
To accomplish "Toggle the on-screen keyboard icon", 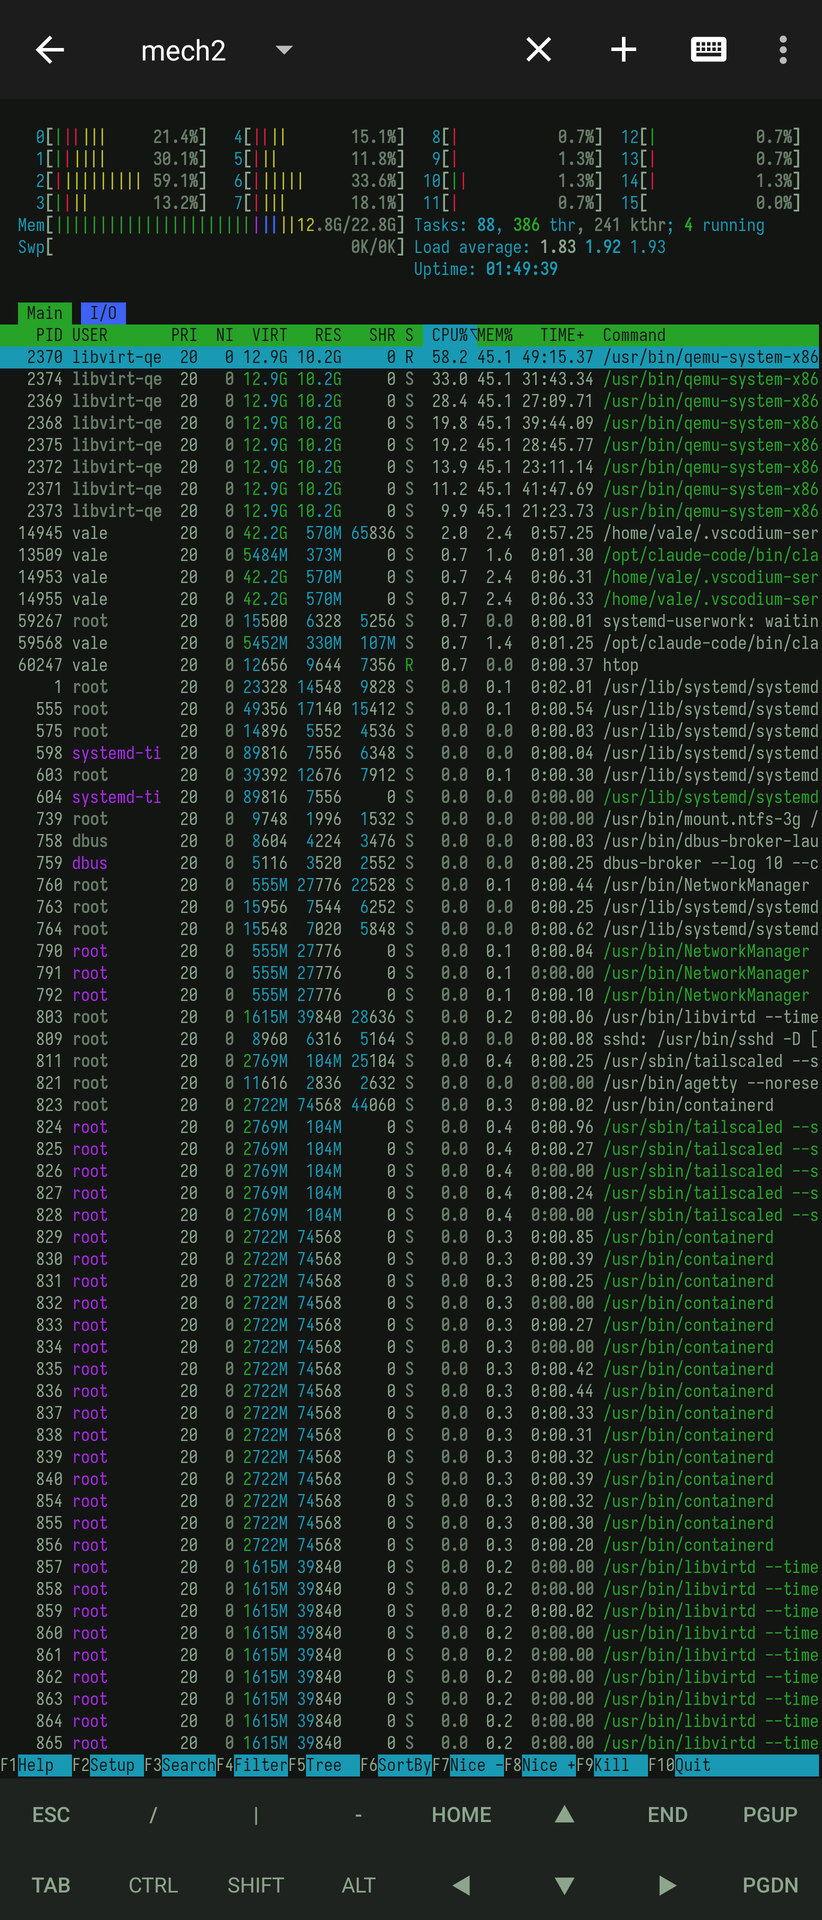I will click(708, 50).
